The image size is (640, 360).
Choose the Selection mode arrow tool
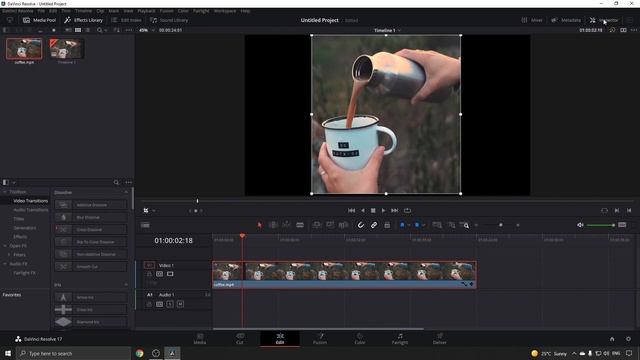point(260,225)
